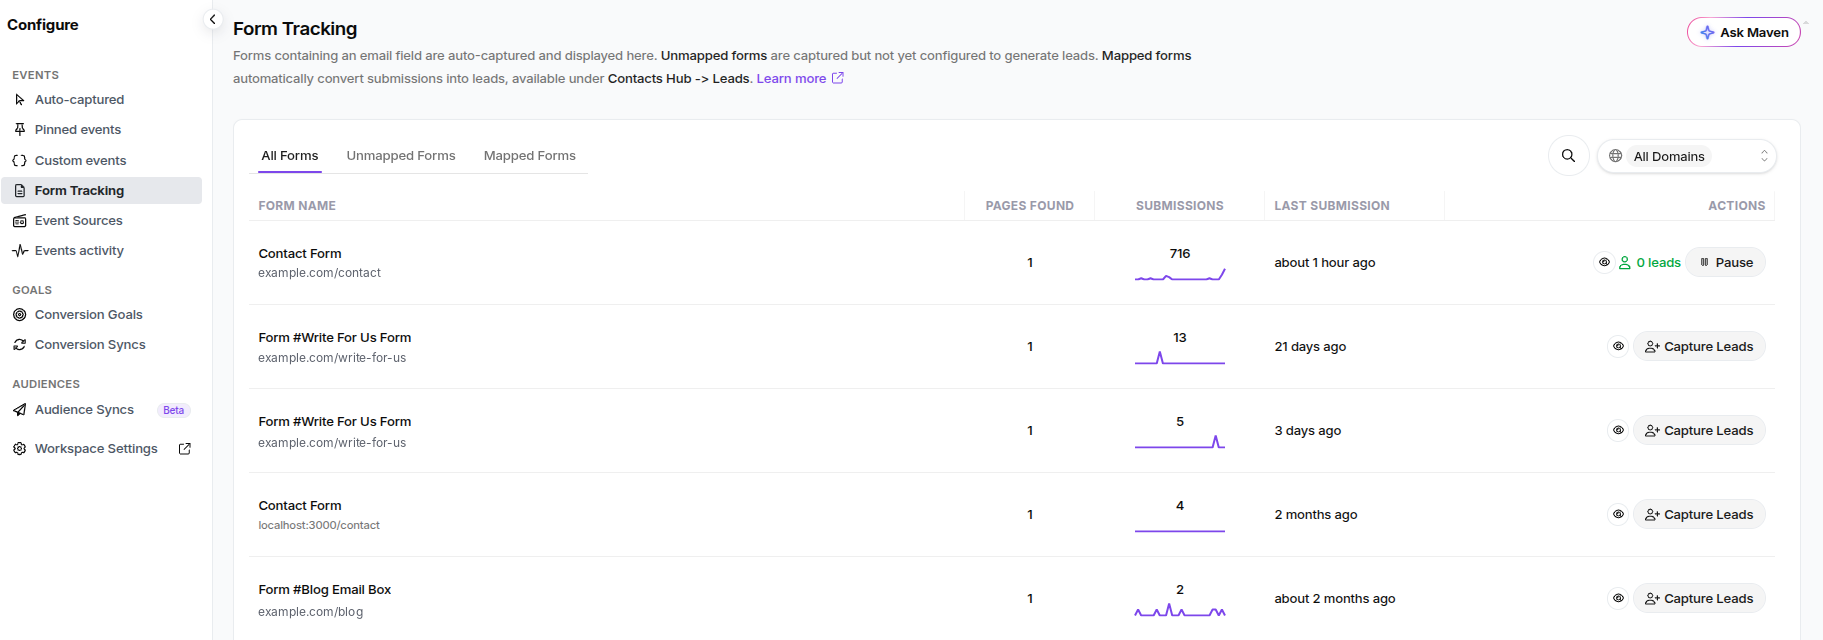Click the Actions column header
The image size is (1823, 640).
coord(1736,206)
